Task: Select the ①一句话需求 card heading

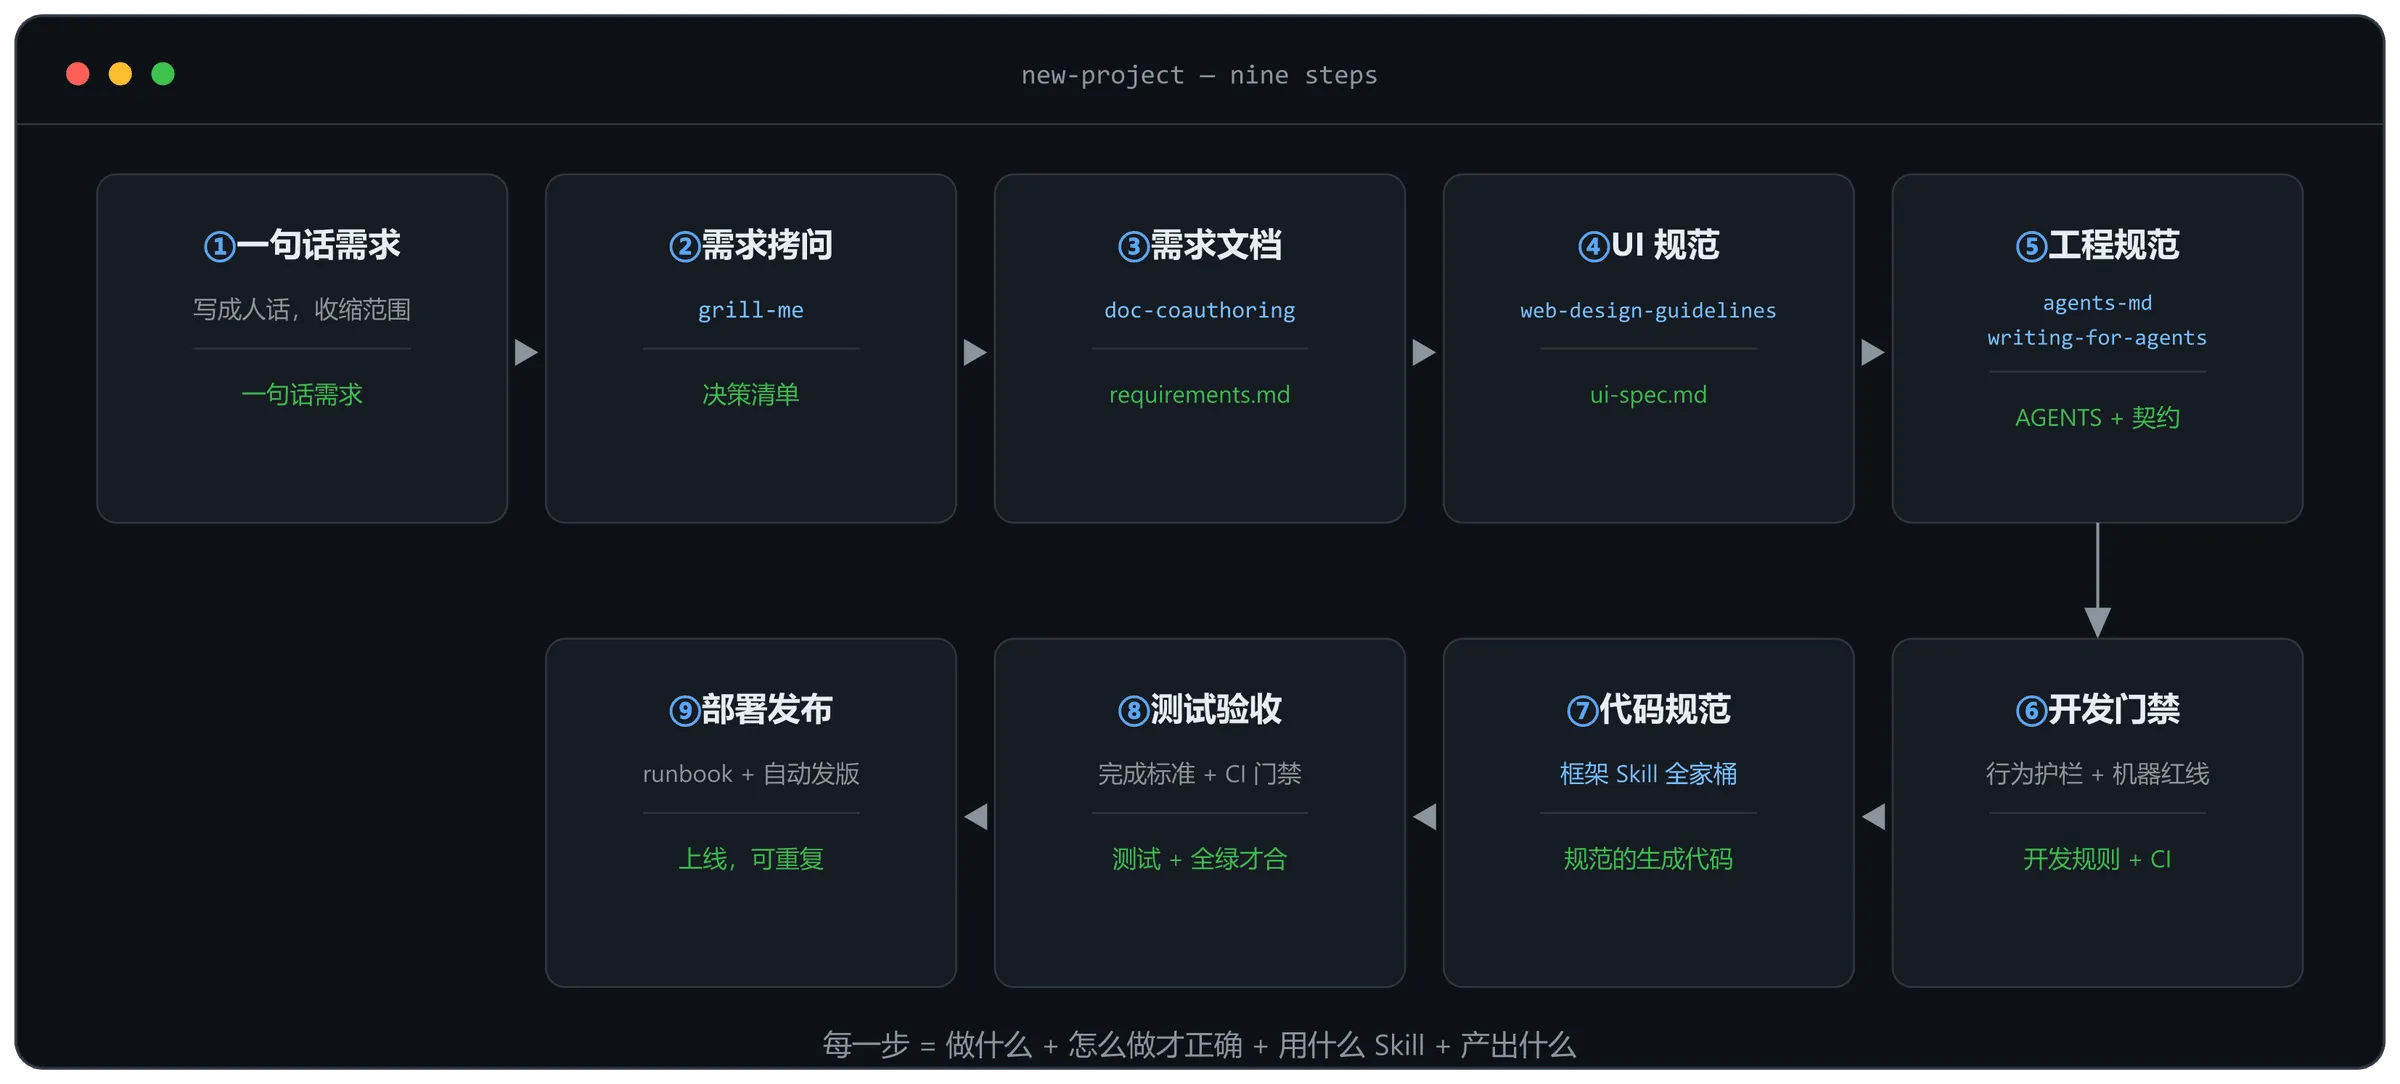Action: [302, 245]
